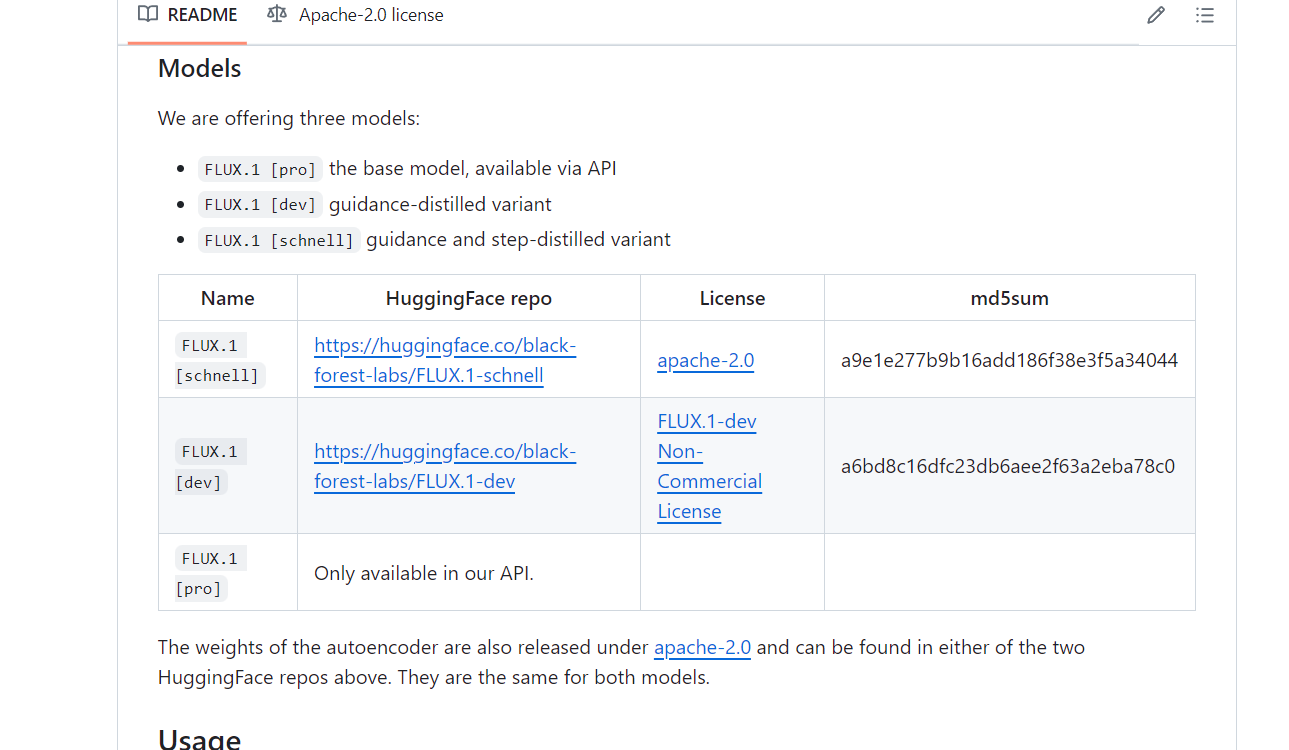Click 'guidance-distilled variant' description
The height and width of the screenshot is (750, 1289).
440,204
